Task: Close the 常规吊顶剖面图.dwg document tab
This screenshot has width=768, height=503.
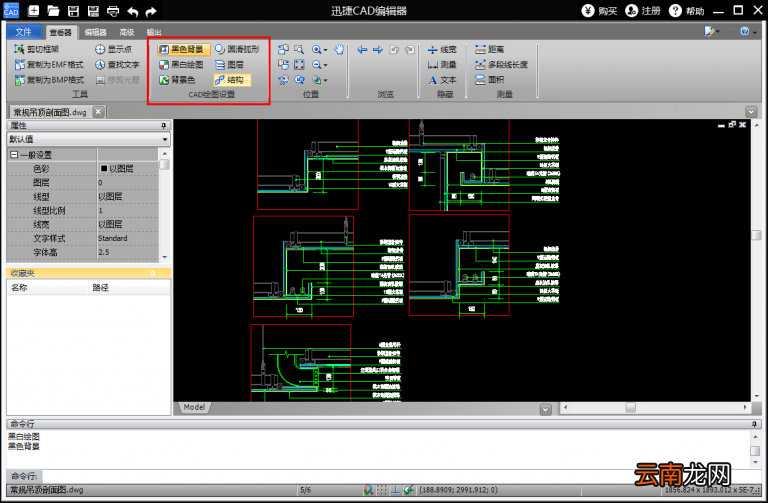Action: point(98,112)
